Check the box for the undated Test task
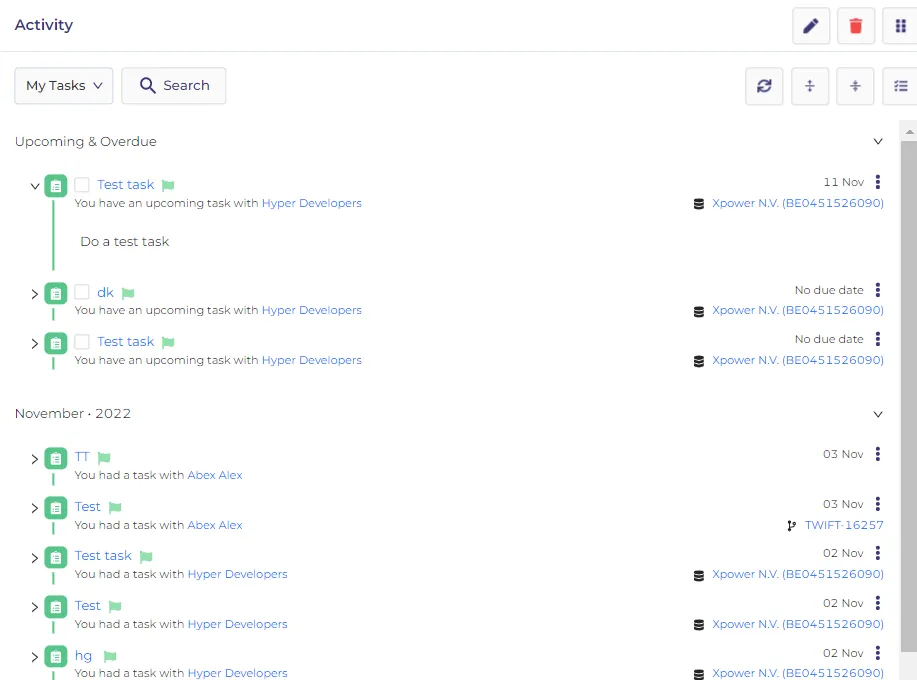This screenshot has width=917, height=680. coord(82,341)
